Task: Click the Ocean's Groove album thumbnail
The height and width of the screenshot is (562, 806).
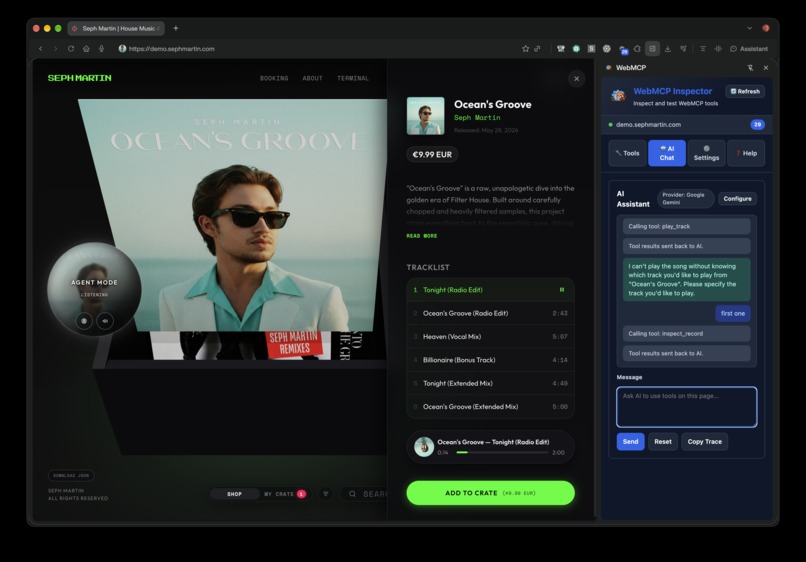Action: pyautogui.click(x=425, y=116)
